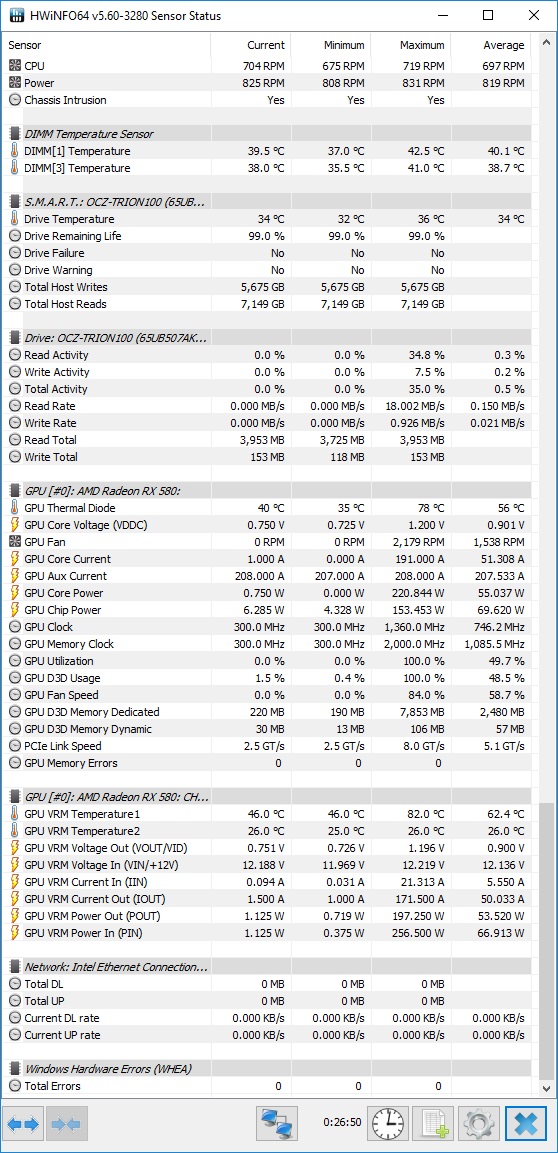This screenshot has height=1153, width=558.
Task: Click the expand columns blue arrows button
Action: [x=23, y=1124]
